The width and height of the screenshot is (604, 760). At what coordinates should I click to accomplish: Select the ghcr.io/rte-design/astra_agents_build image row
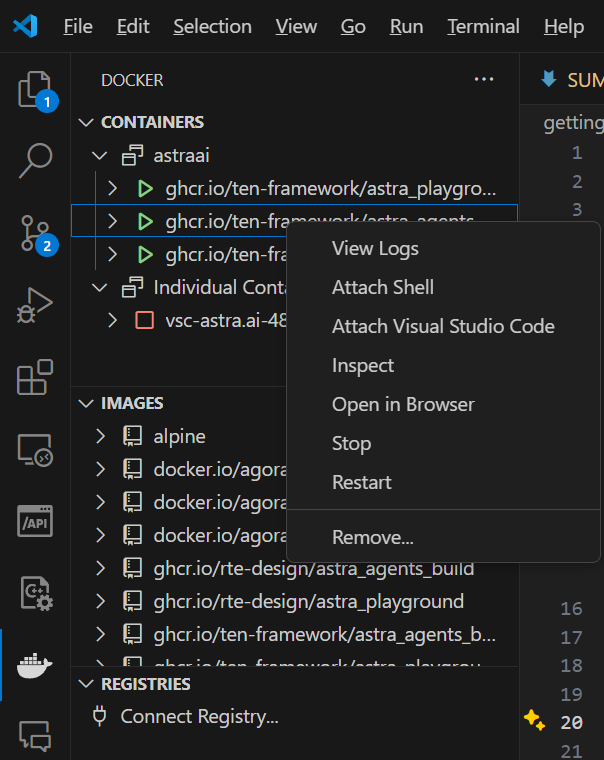point(295,569)
